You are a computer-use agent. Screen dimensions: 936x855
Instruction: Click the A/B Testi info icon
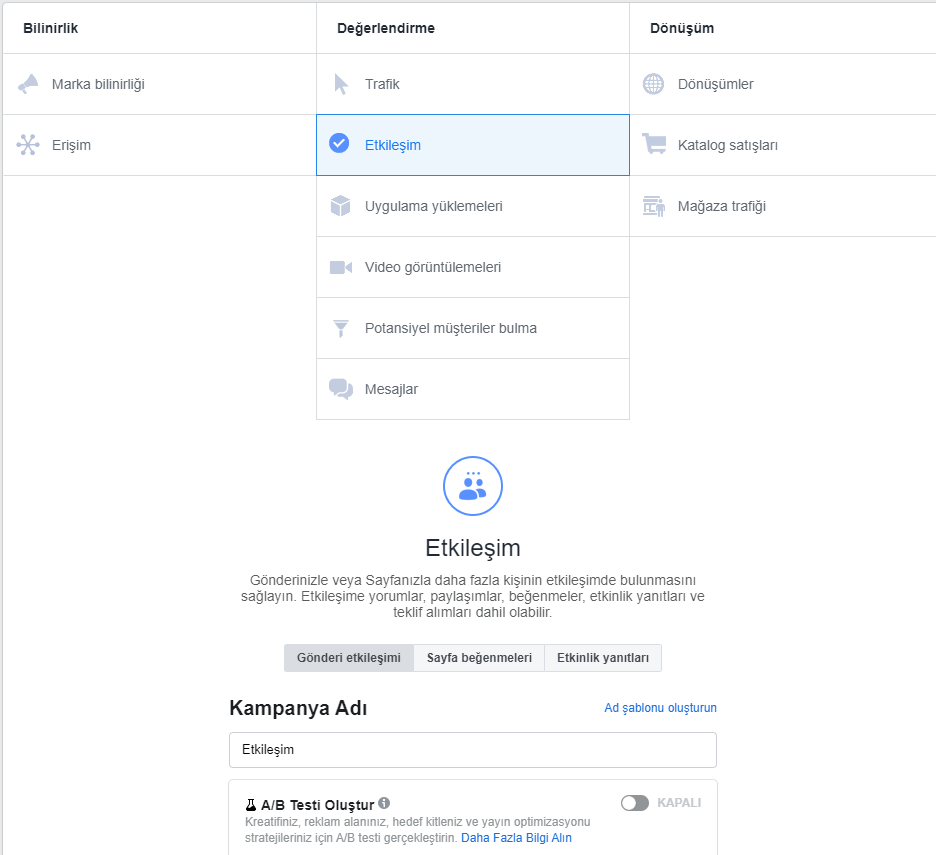pyautogui.click(x=384, y=803)
